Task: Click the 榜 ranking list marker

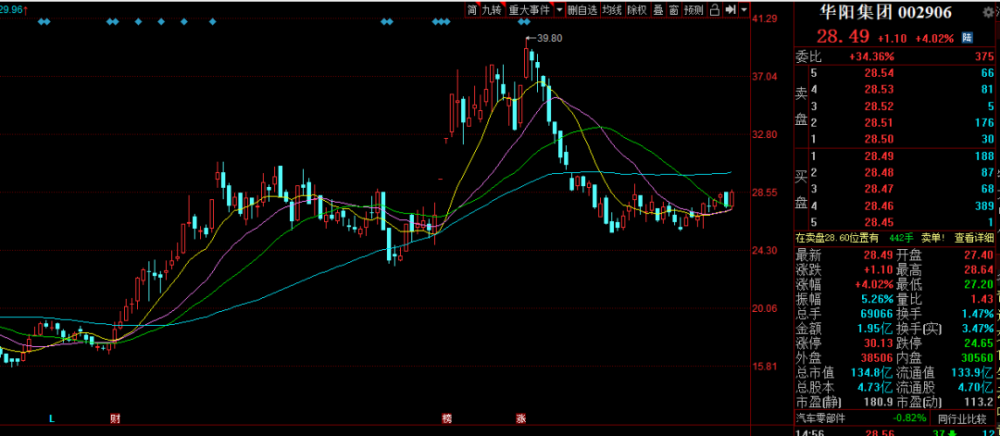Action: pyautogui.click(x=447, y=419)
